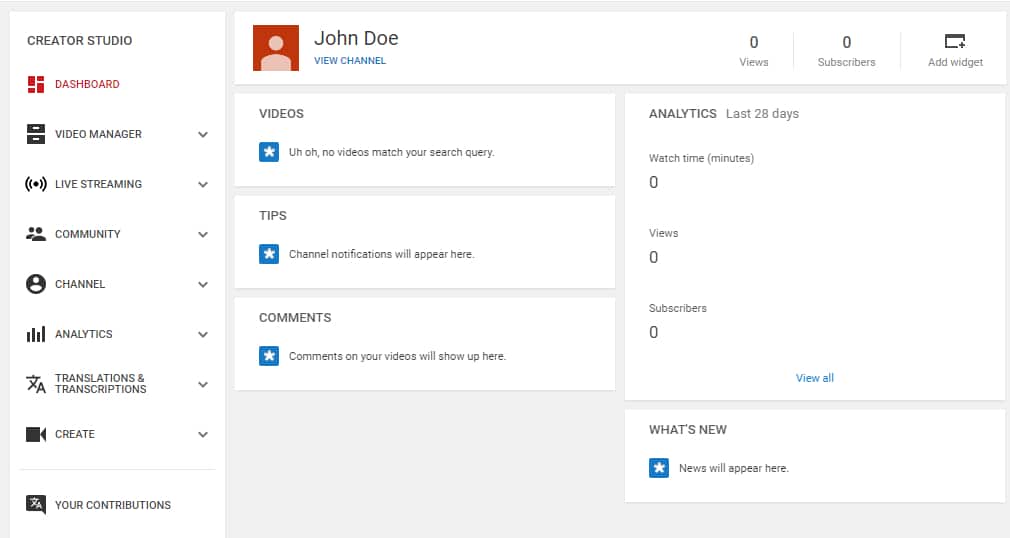Select the Live Streaming menu label
Image resolution: width=1010 pixels, height=538 pixels.
(98, 184)
